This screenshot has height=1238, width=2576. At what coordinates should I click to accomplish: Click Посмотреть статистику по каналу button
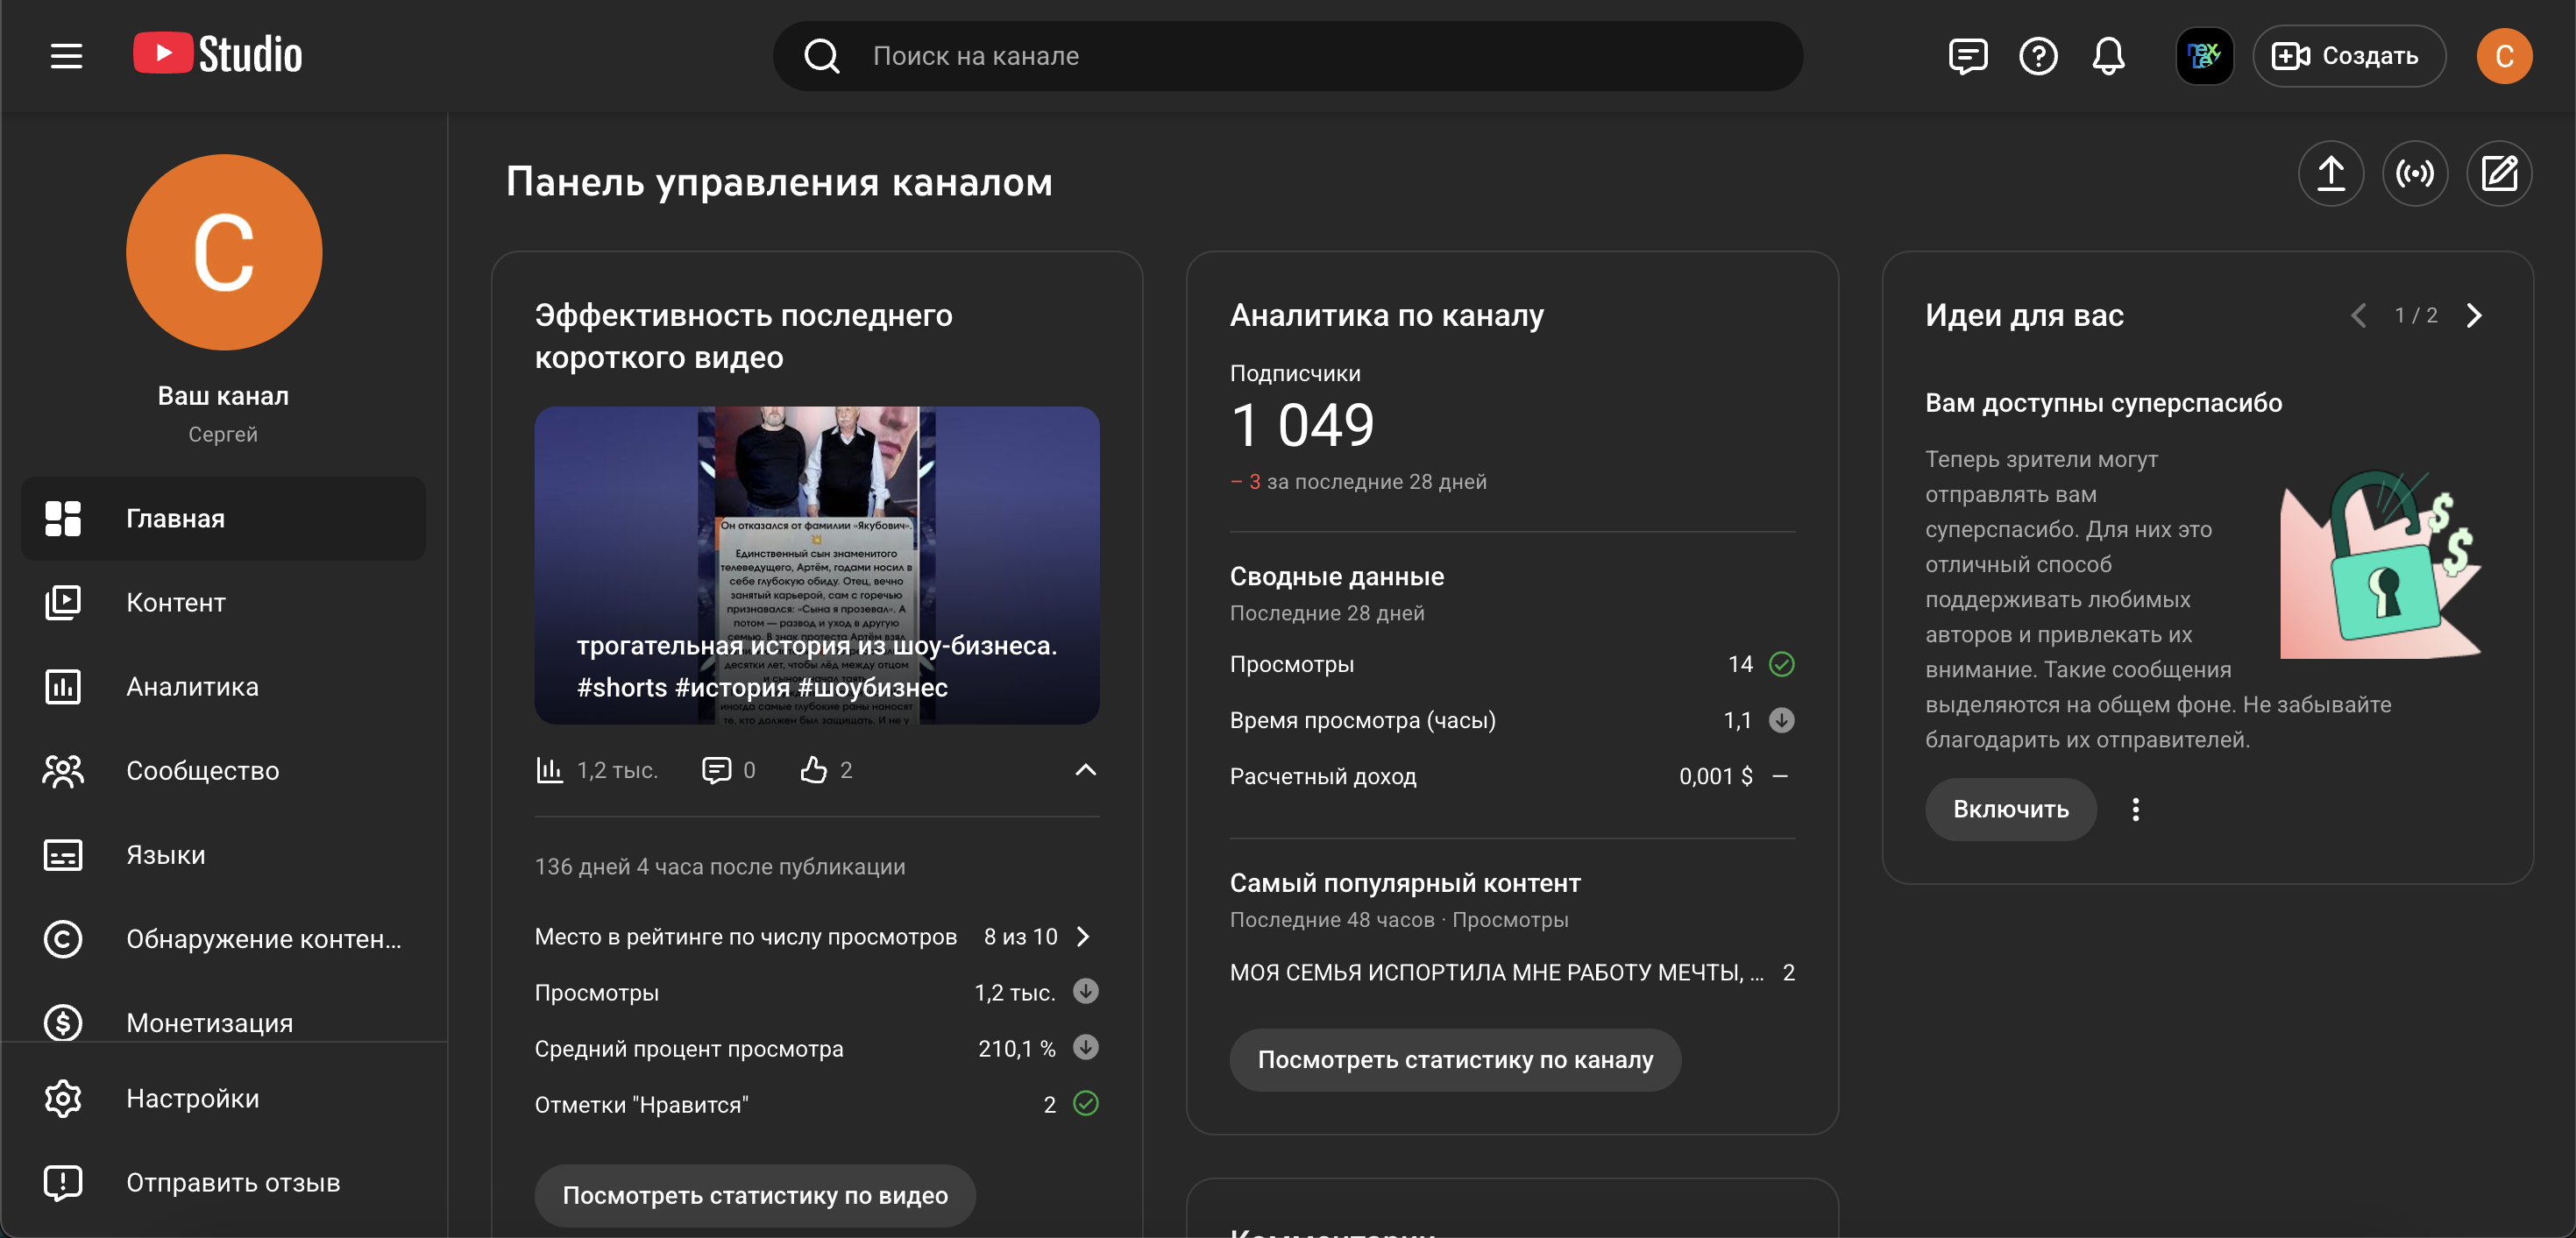1454,1060
